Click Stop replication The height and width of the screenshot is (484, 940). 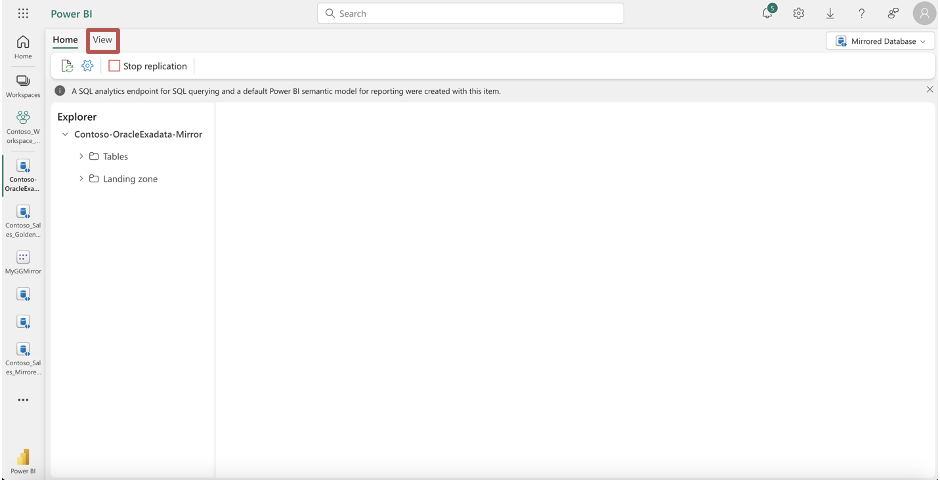pyautogui.click(x=147, y=66)
